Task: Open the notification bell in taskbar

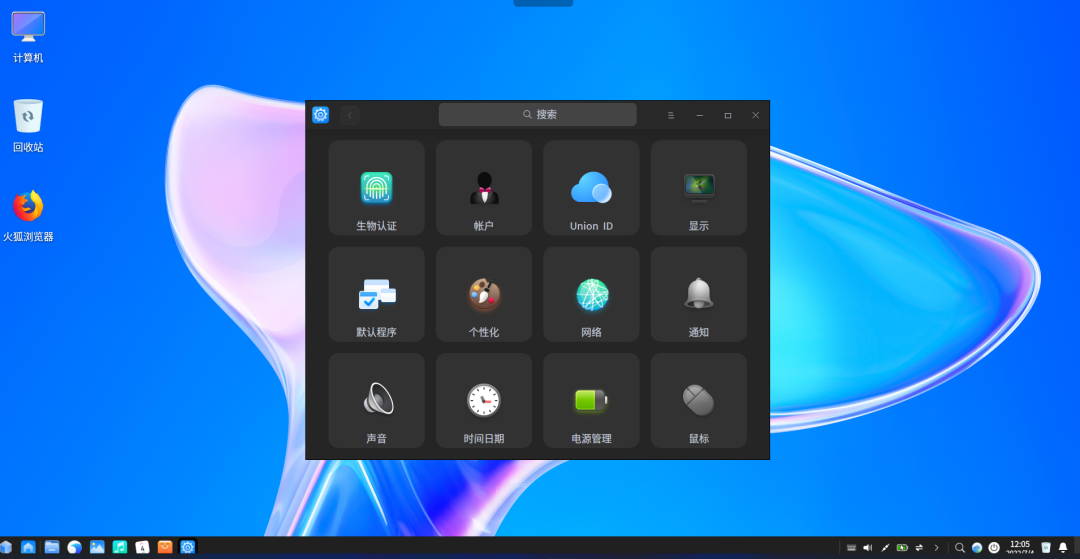Action: tap(1063, 547)
